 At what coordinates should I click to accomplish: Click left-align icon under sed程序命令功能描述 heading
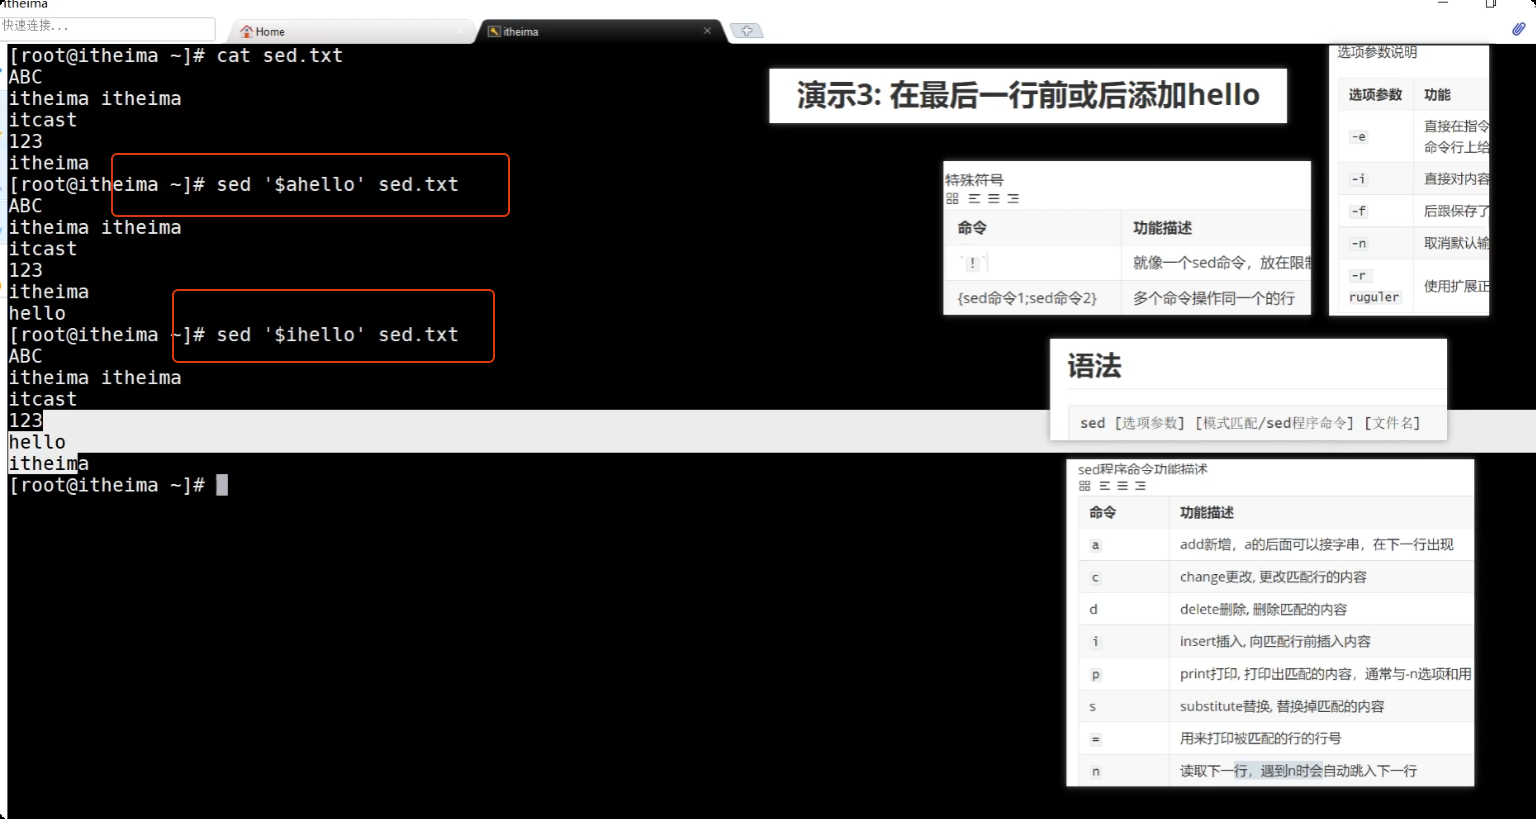1105,486
